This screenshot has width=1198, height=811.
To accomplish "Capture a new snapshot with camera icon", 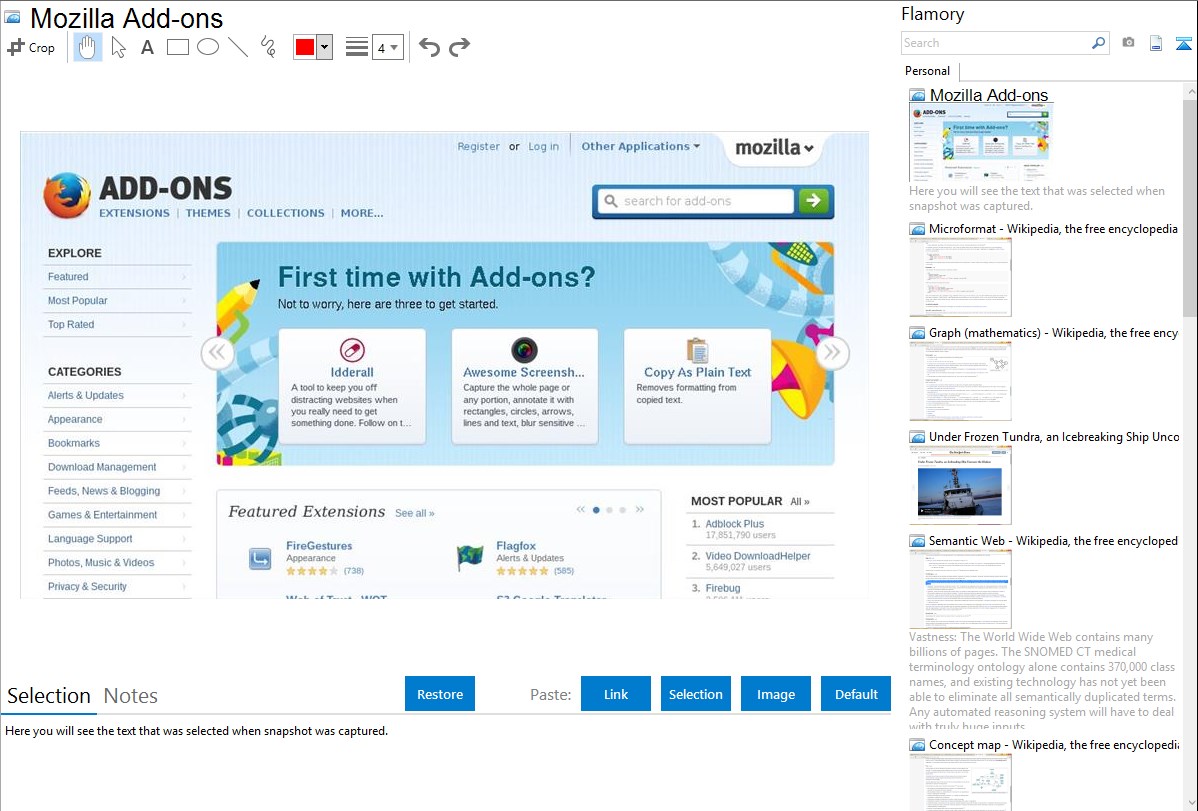I will [x=1128, y=43].
